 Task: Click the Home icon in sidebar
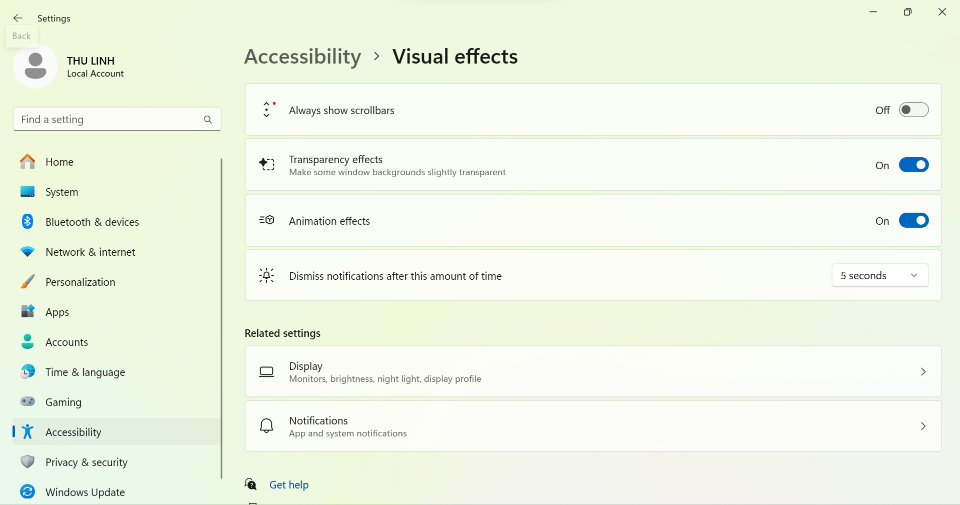pos(27,162)
